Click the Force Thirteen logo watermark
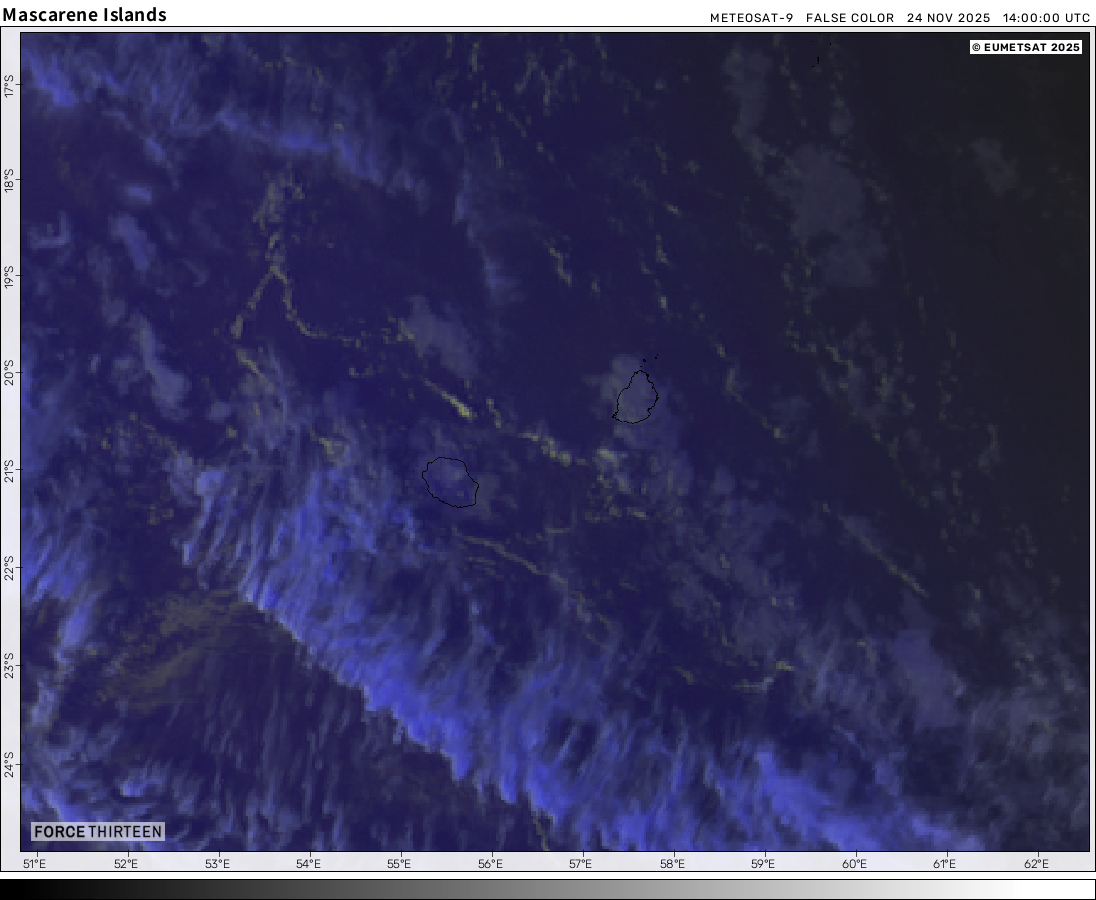 (x=97, y=831)
